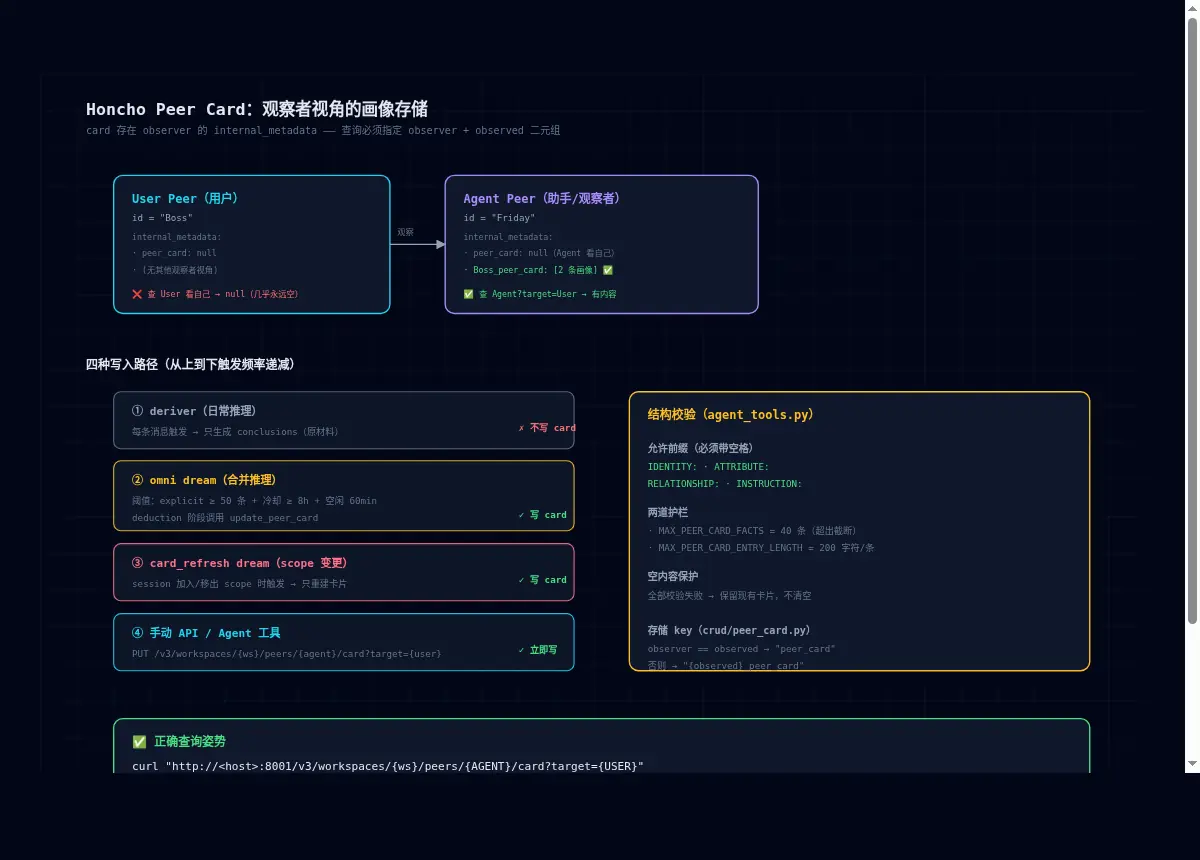The image size is (1200, 860).
Task: Click the 'MAX_PEER_CARD_ENTRY_LENGTH = 200' line
Action: pyautogui.click(x=761, y=548)
